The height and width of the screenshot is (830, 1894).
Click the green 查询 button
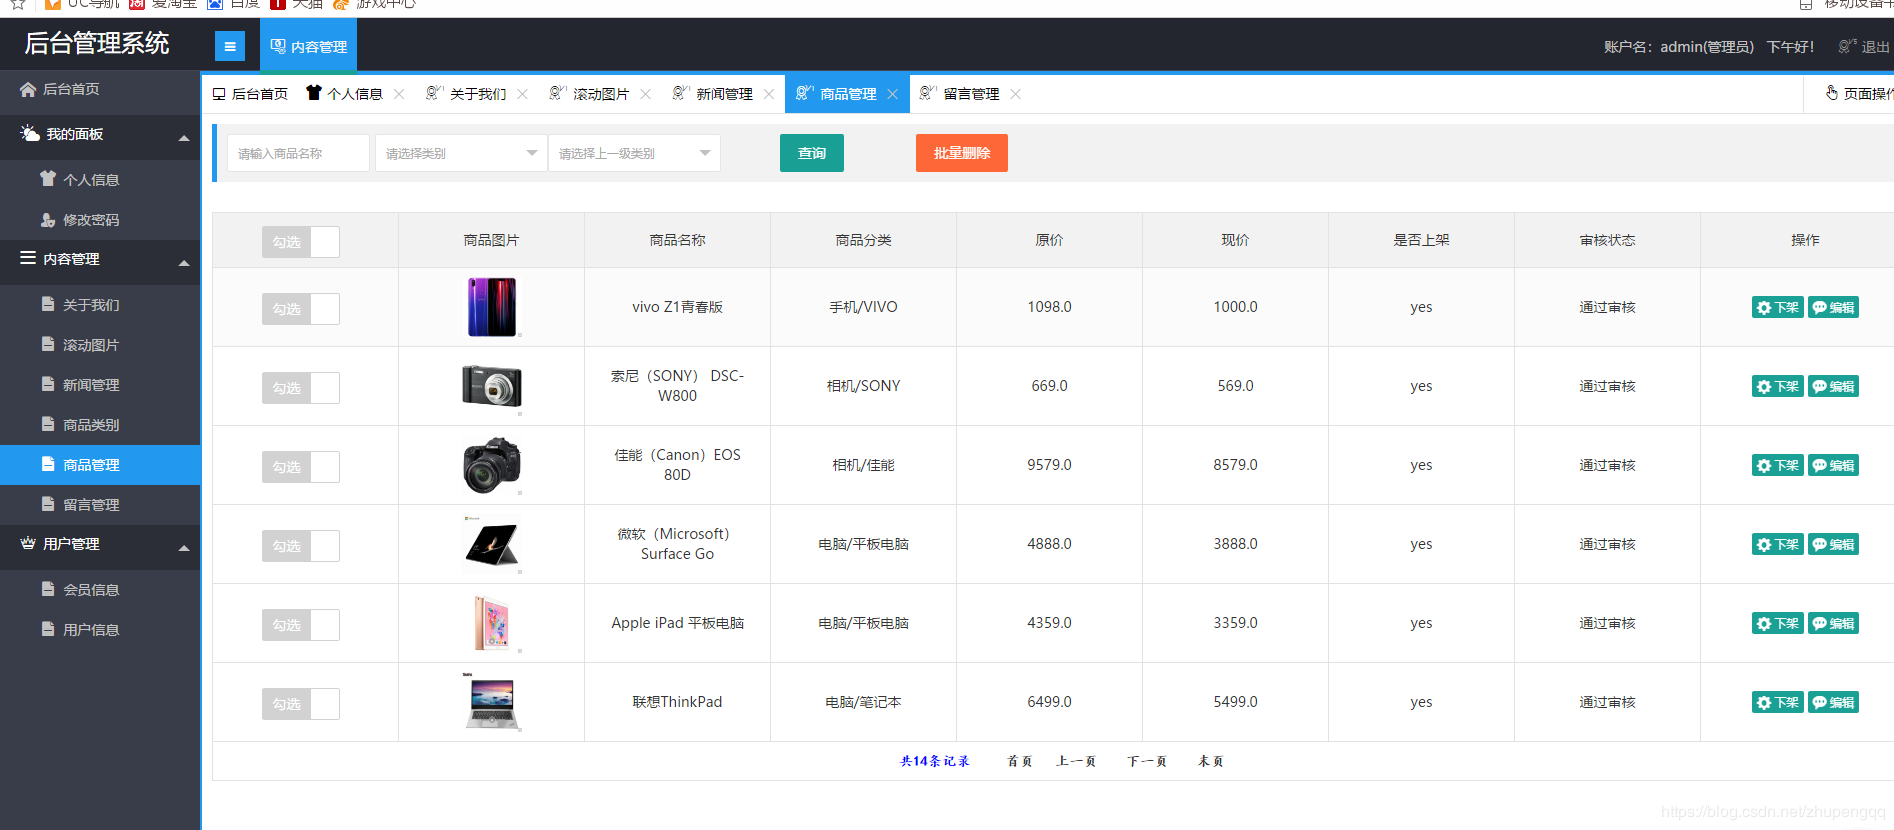tap(811, 153)
